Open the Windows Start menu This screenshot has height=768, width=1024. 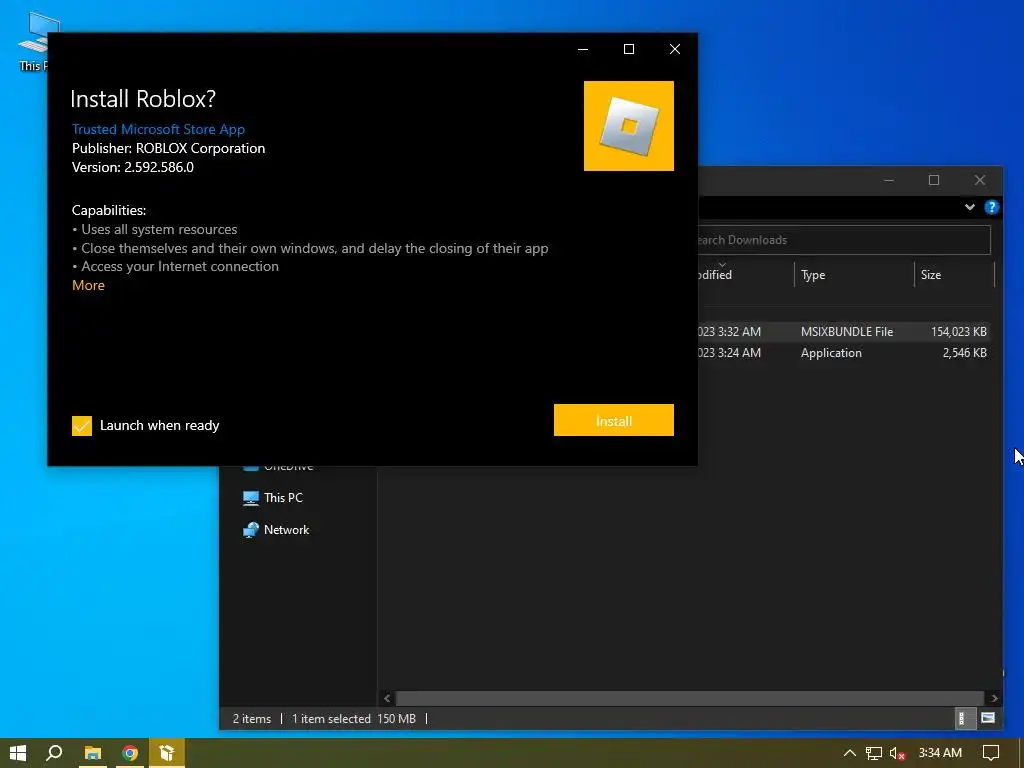[x=18, y=753]
